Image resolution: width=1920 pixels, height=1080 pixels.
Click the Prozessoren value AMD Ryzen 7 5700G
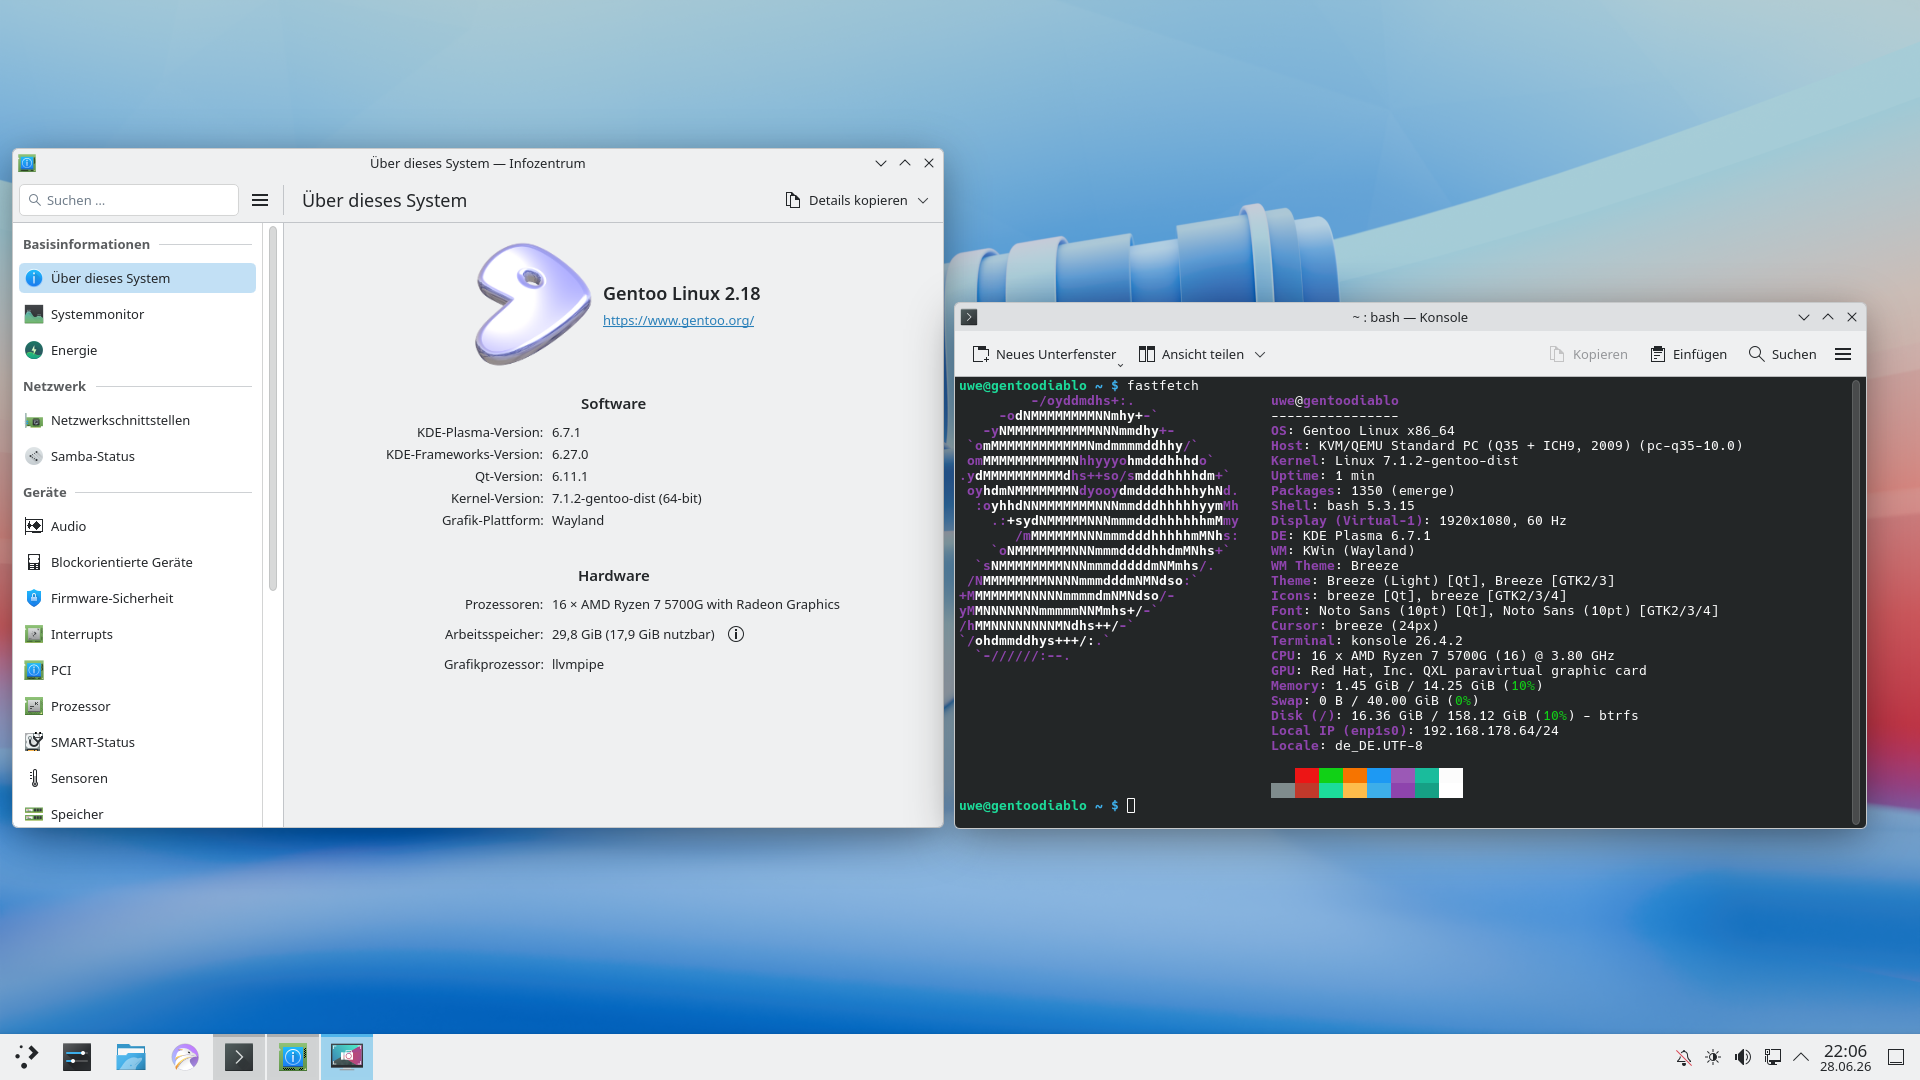(x=696, y=604)
